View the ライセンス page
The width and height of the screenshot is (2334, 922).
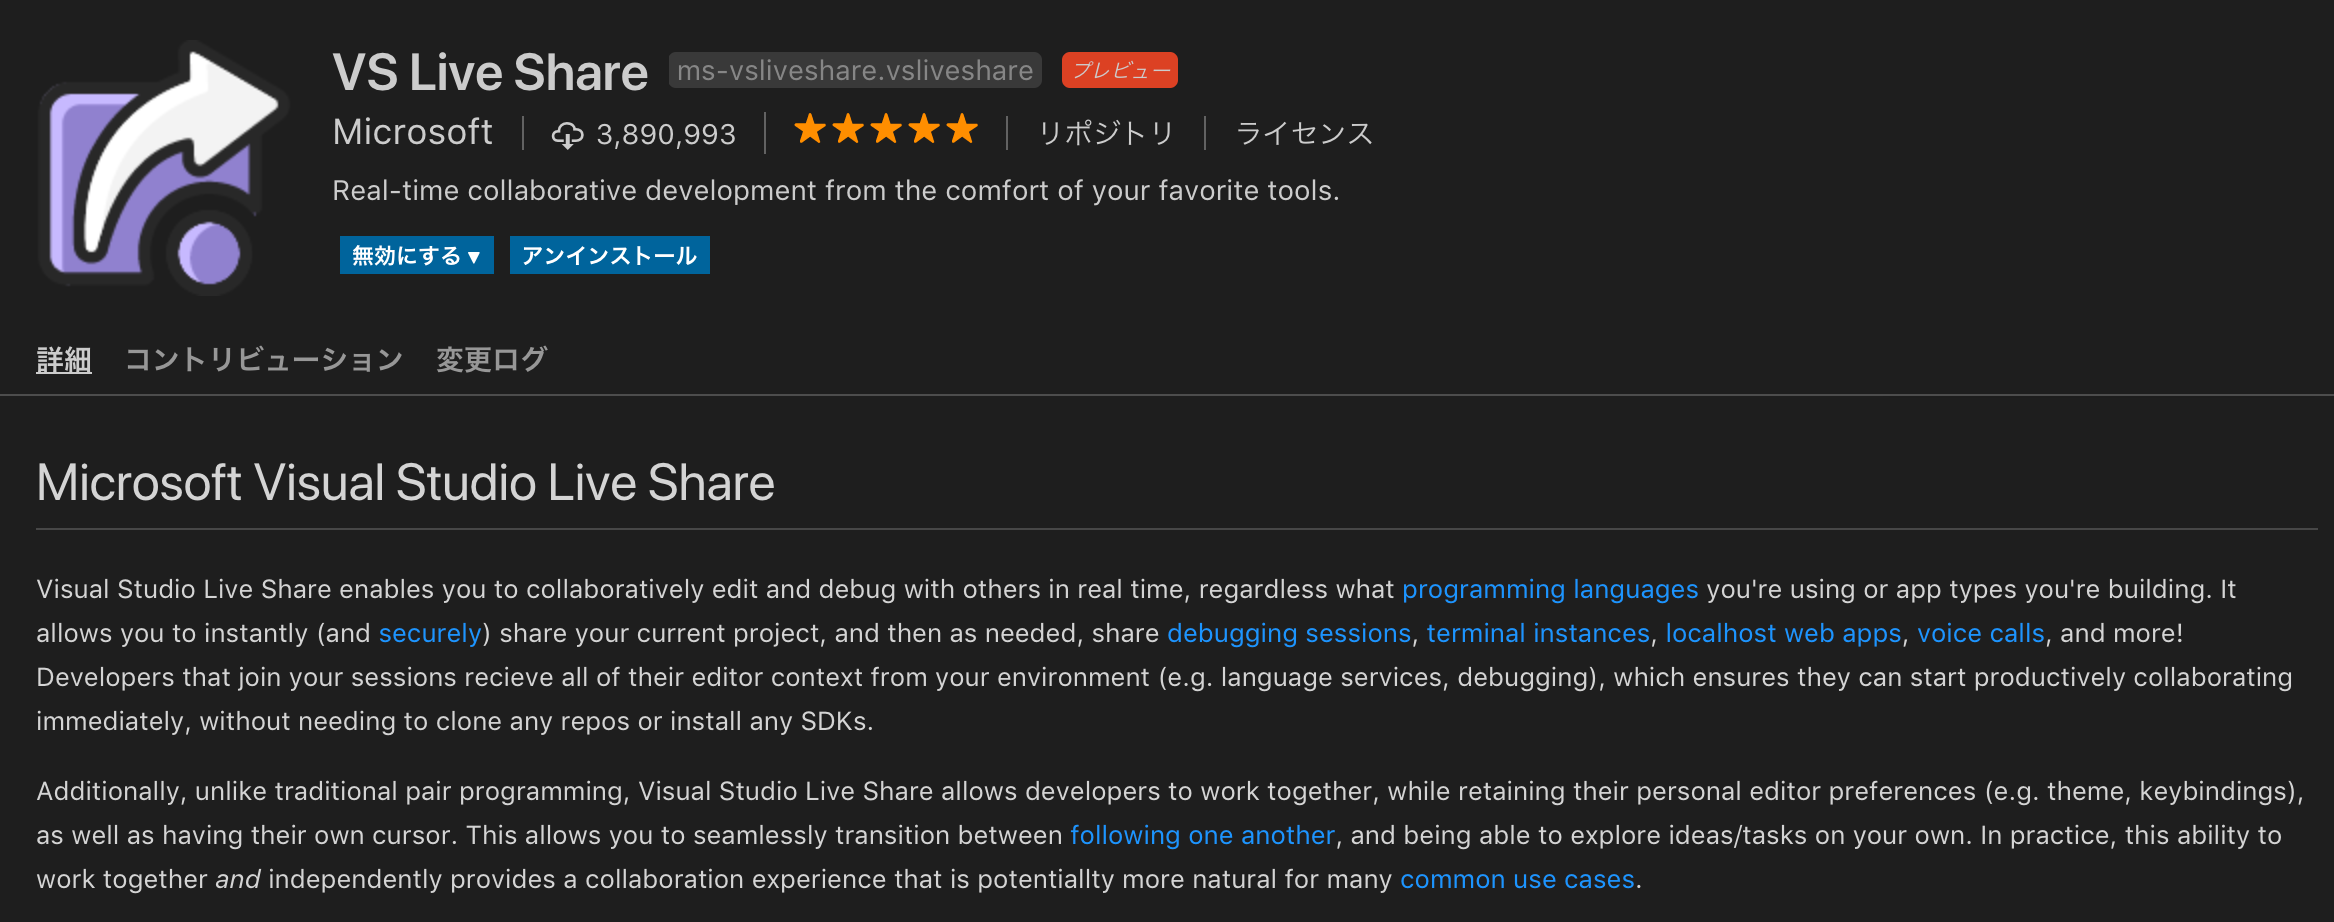click(x=1305, y=132)
